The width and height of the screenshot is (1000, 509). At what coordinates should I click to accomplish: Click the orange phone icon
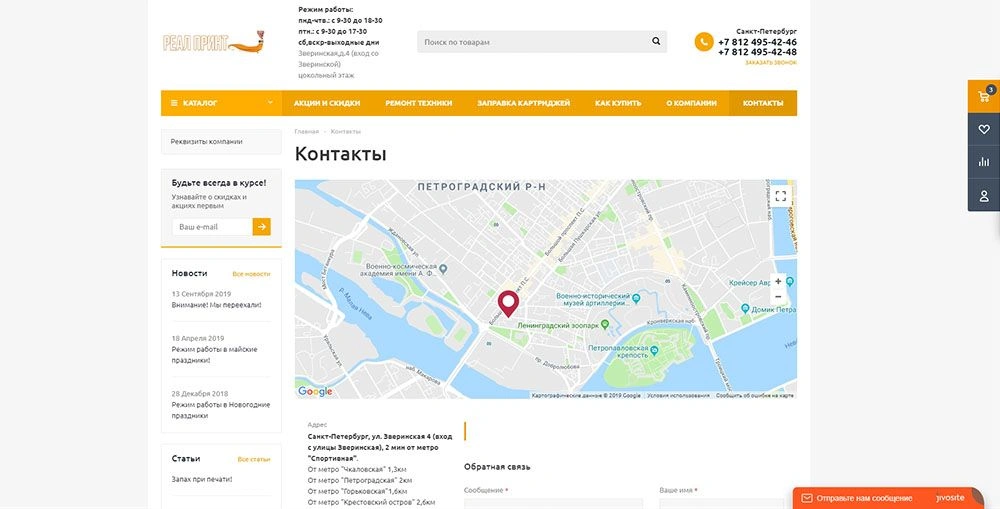pyautogui.click(x=704, y=41)
